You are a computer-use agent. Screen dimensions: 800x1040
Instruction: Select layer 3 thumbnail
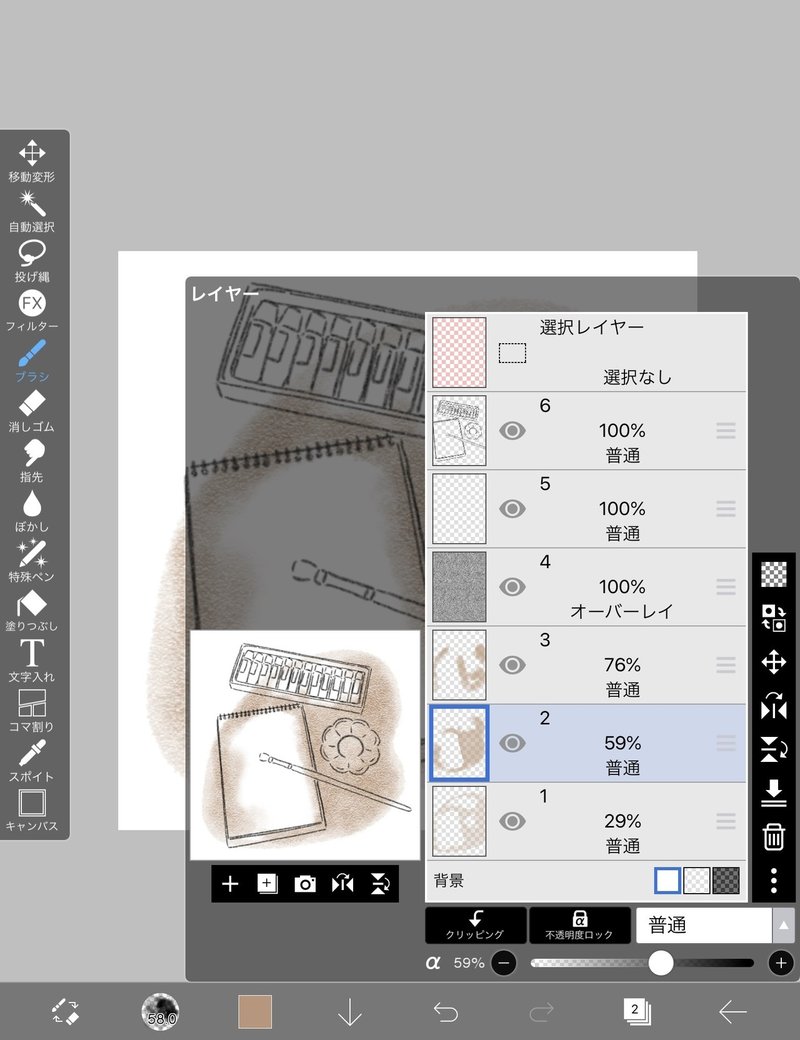pos(459,665)
